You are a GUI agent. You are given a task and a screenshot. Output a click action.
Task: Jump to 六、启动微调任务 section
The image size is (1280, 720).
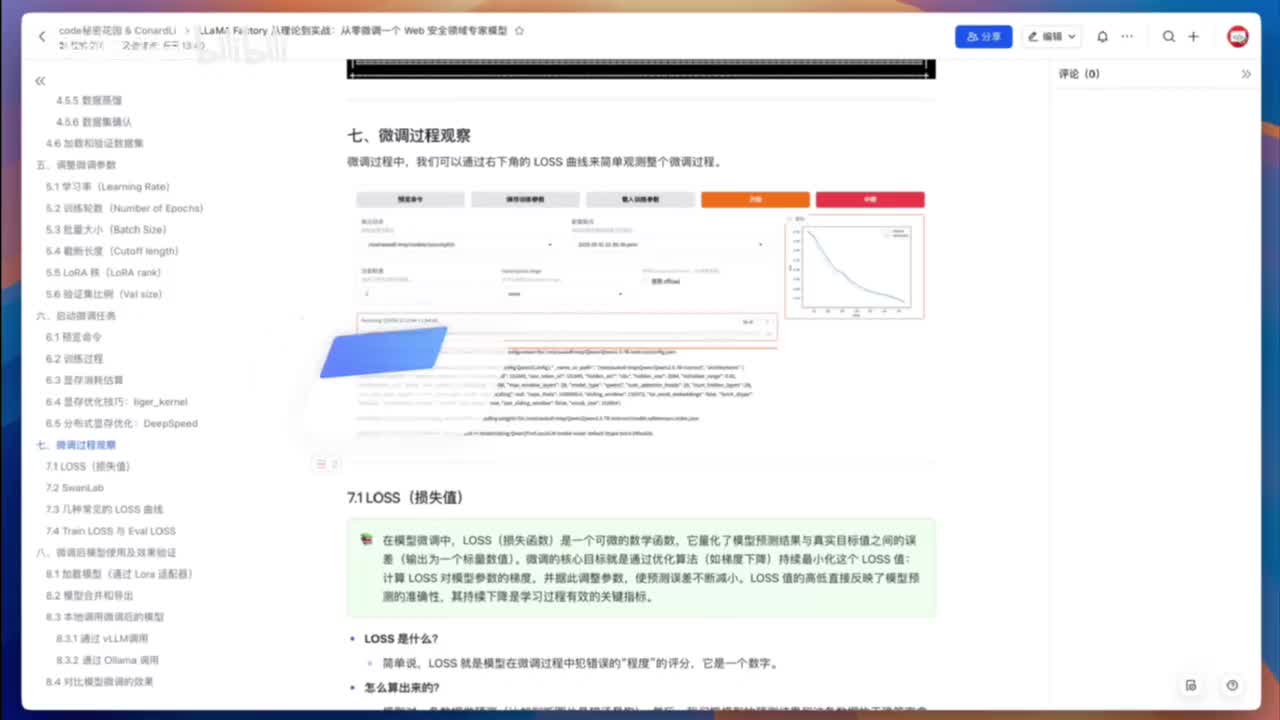coord(76,316)
